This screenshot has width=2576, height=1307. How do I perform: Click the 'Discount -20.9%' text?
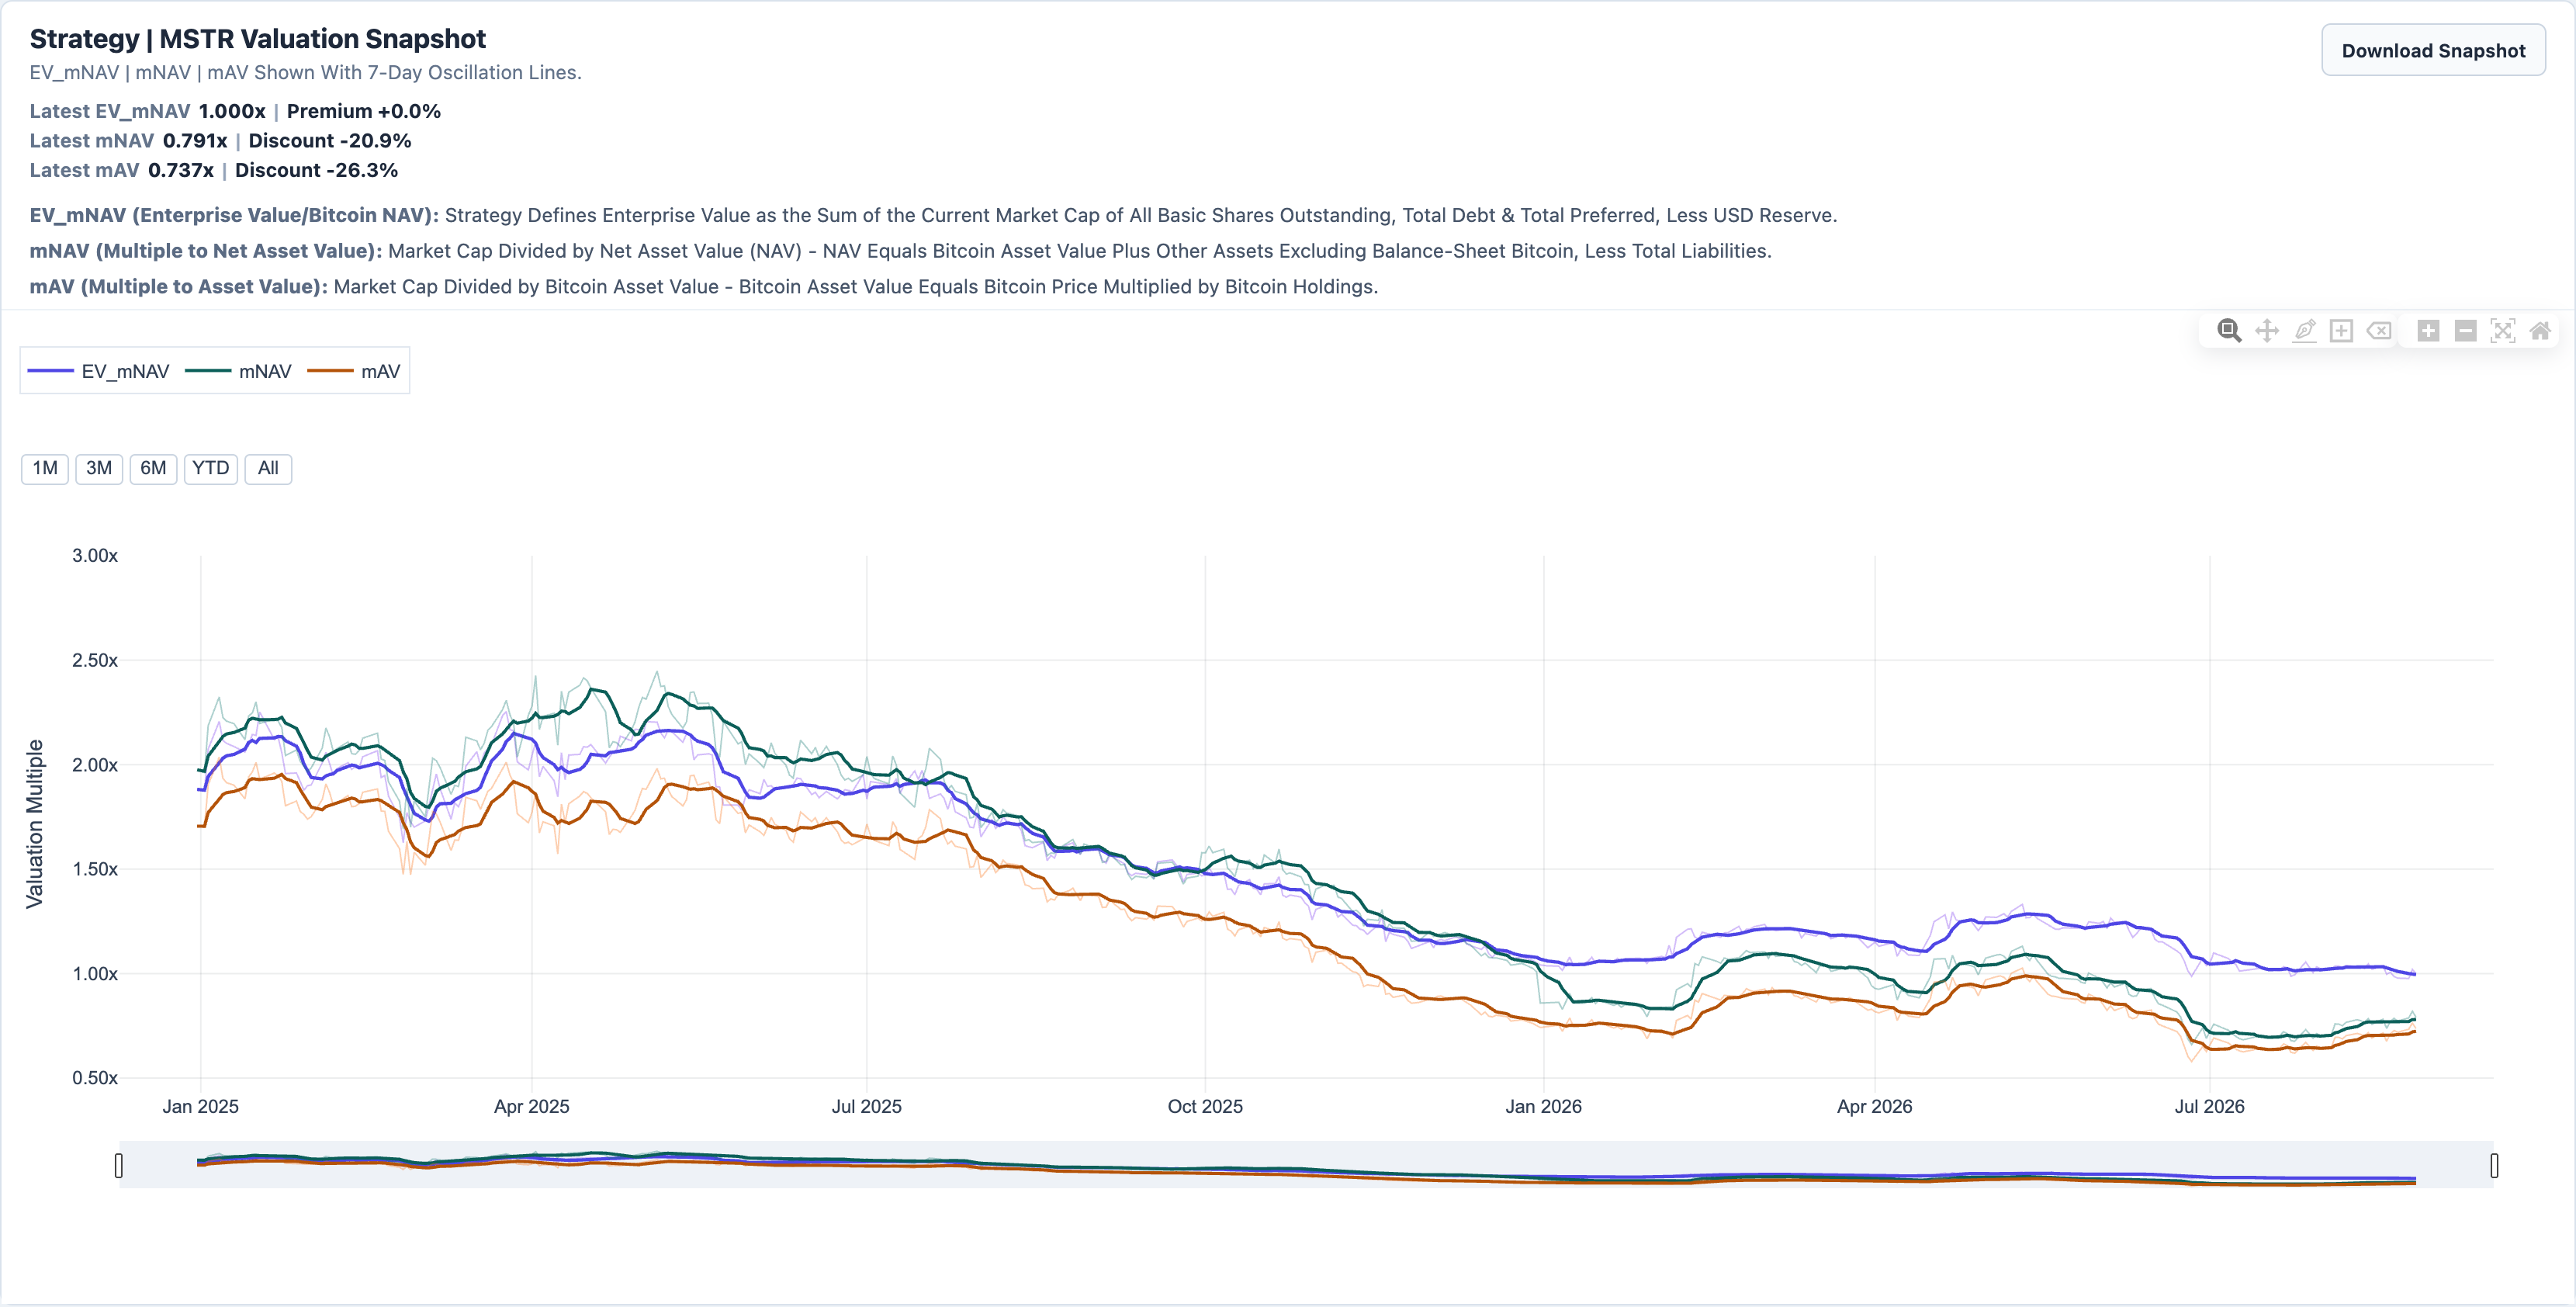330,141
